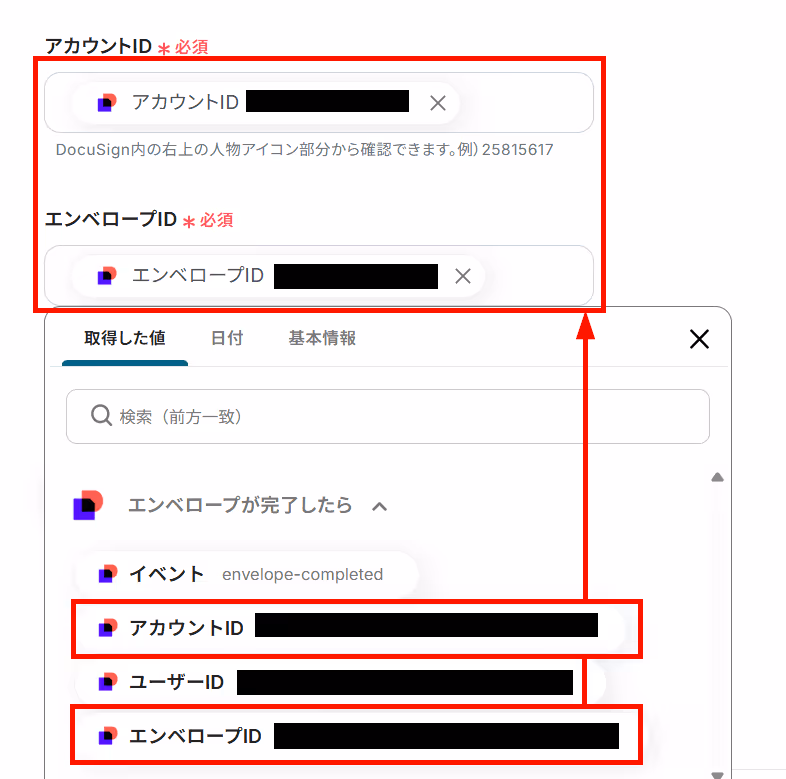Screen dimensions: 786x779
Task: Click the DocuSign icon in the エンベロープID field chip
Action: (107, 276)
